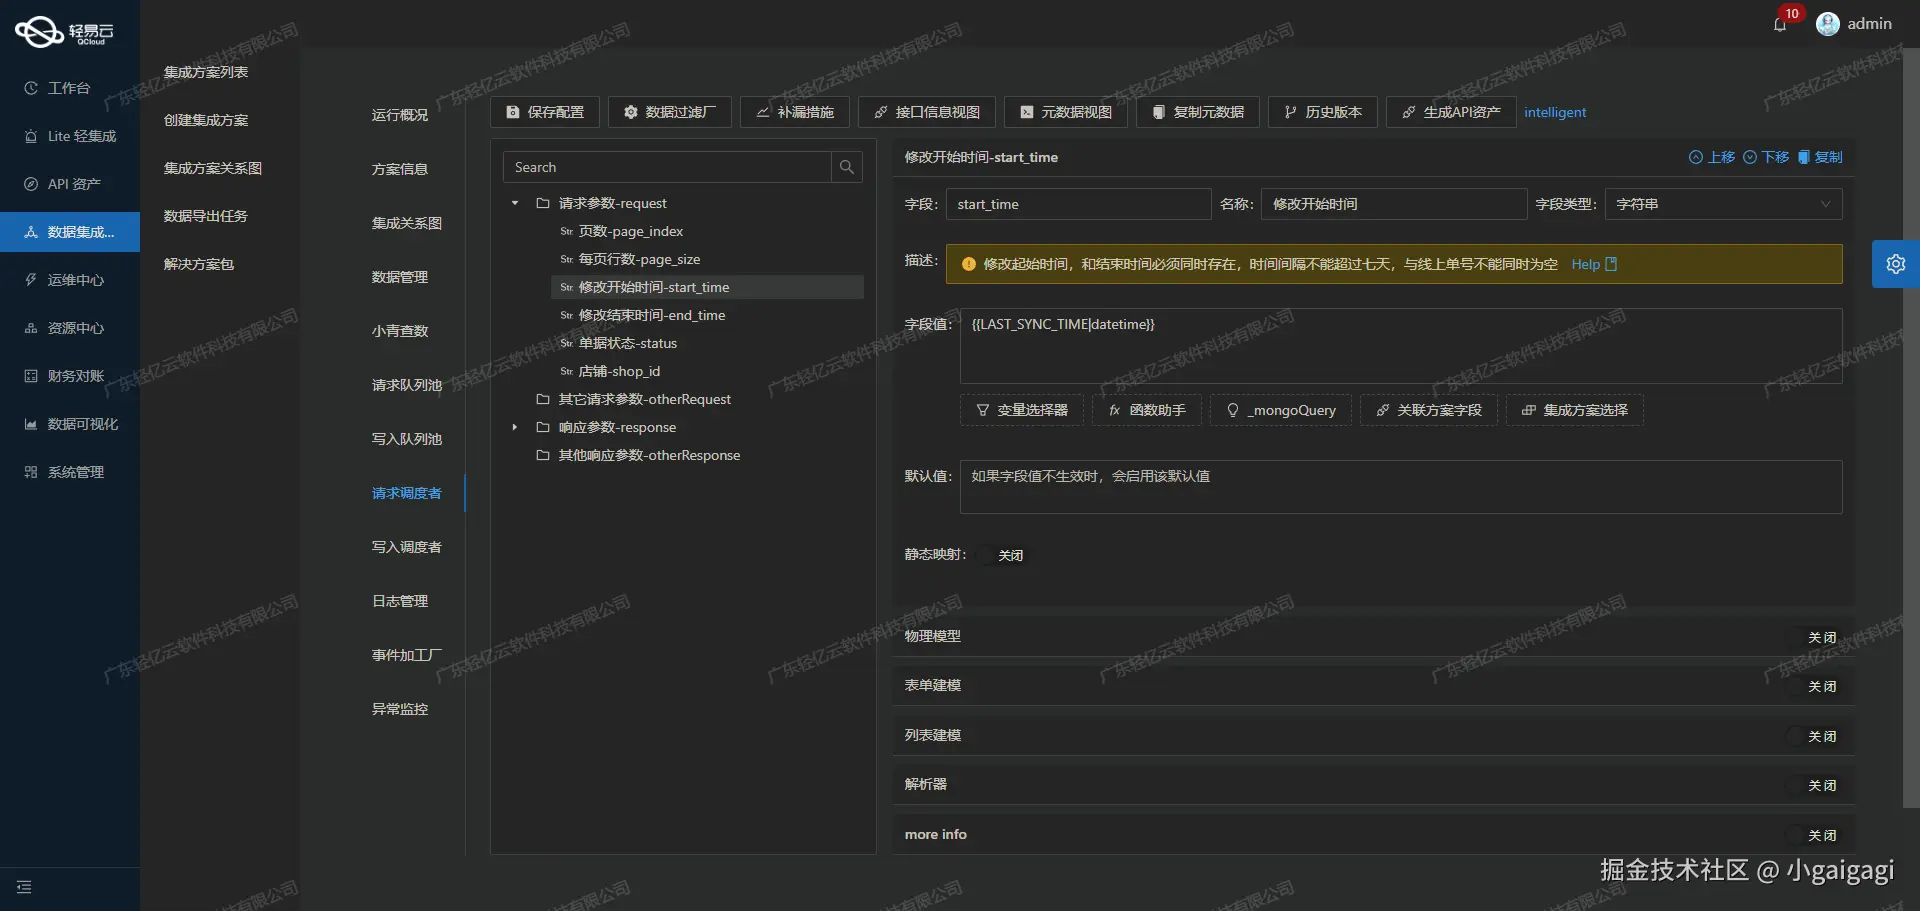Screen dimensions: 1920x911
Task: Click the folder icon of 请求参数-request
Action: click(x=543, y=203)
